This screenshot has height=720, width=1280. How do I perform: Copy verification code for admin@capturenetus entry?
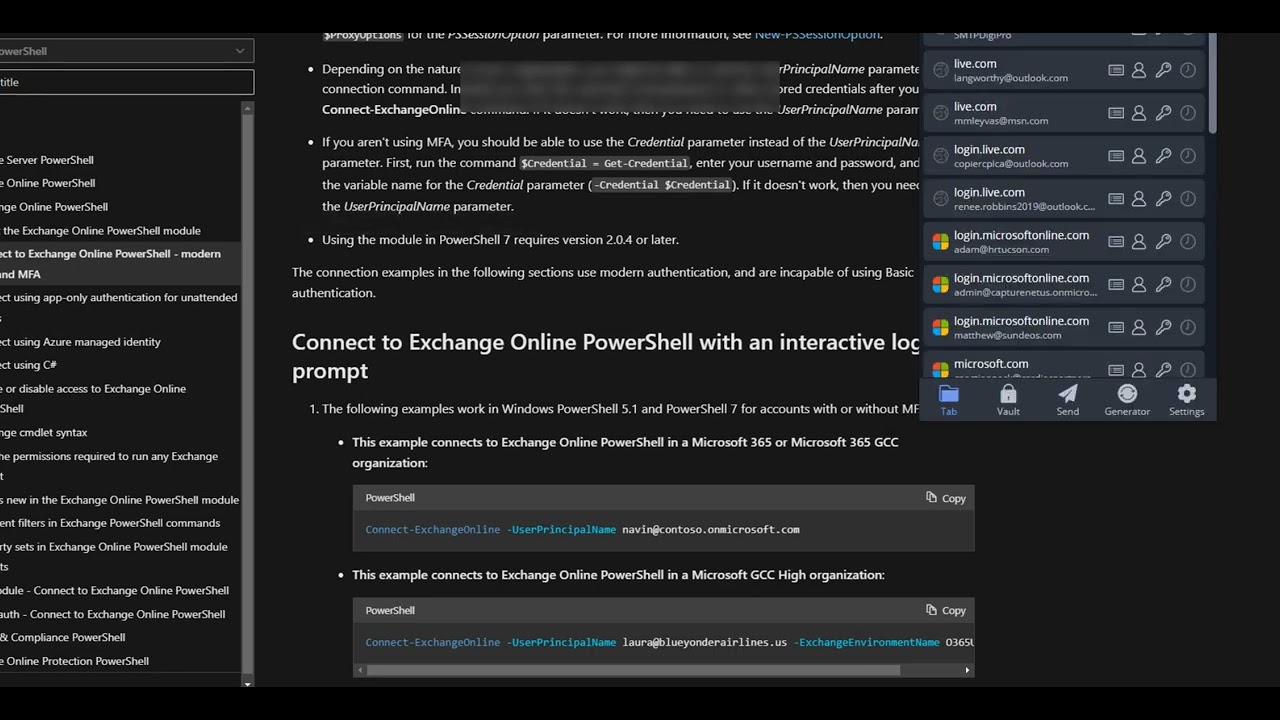click(x=1188, y=285)
